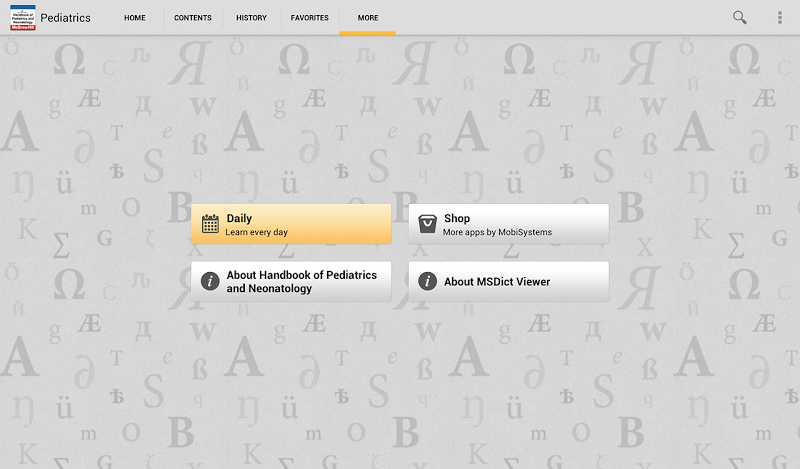Open the CONTENTS tab
Image resolution: width=800 pixels, height=469 pixels.
coord(193,18)
